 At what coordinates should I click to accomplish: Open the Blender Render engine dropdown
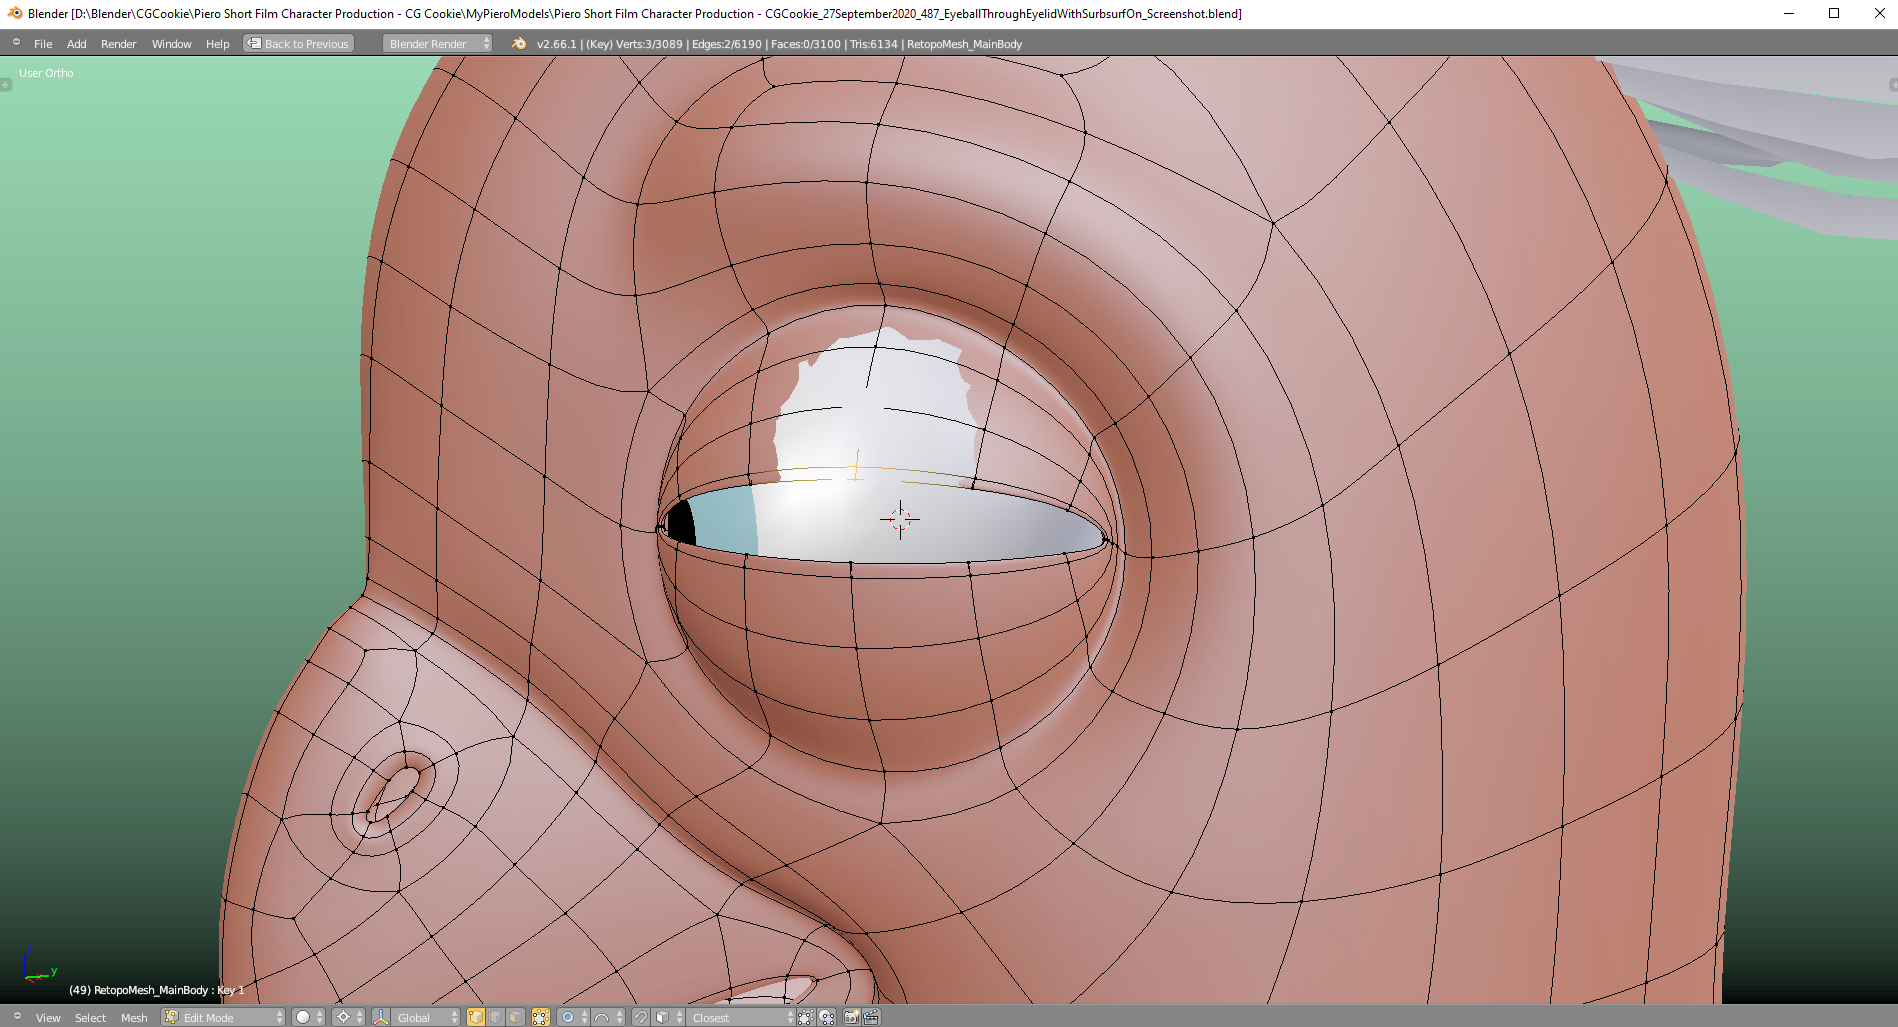click(x=438, y=44)
